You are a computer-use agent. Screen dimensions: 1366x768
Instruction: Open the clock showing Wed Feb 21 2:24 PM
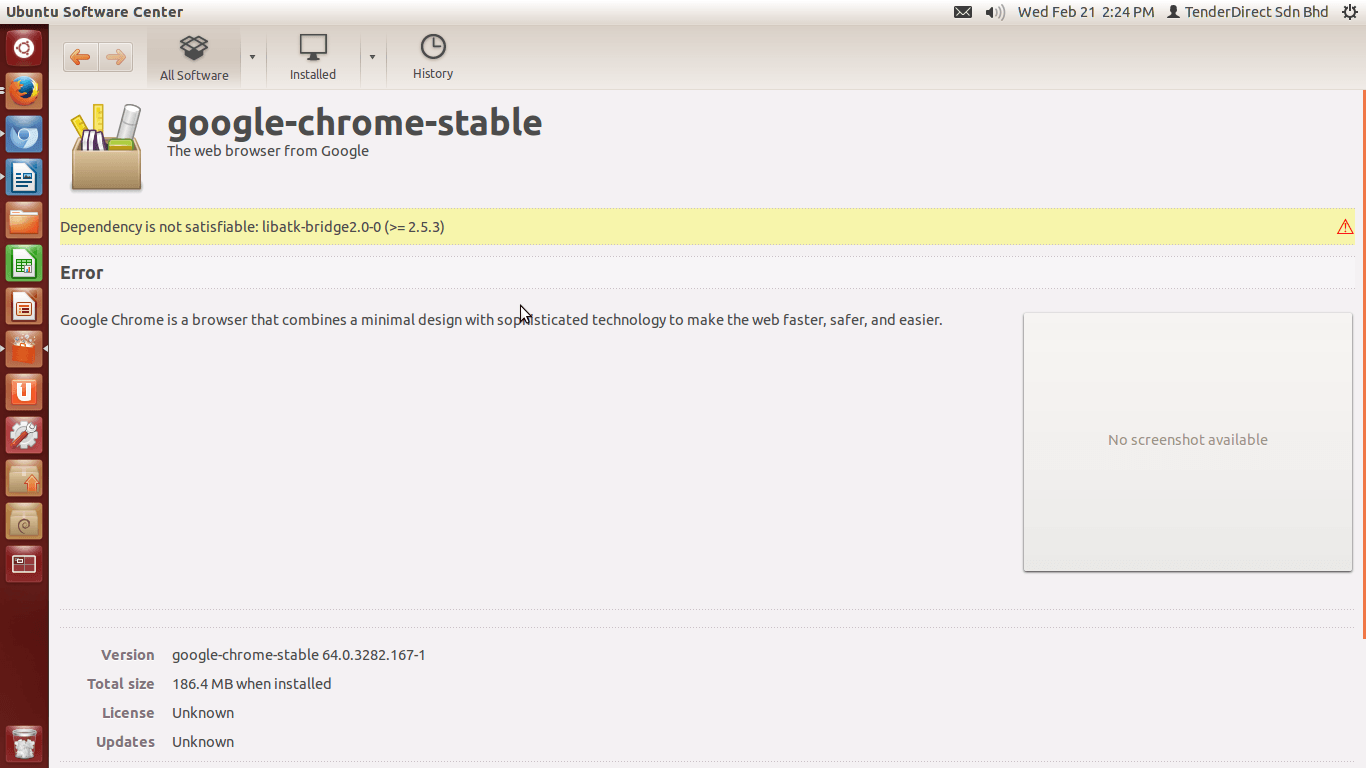point(1086,12)
